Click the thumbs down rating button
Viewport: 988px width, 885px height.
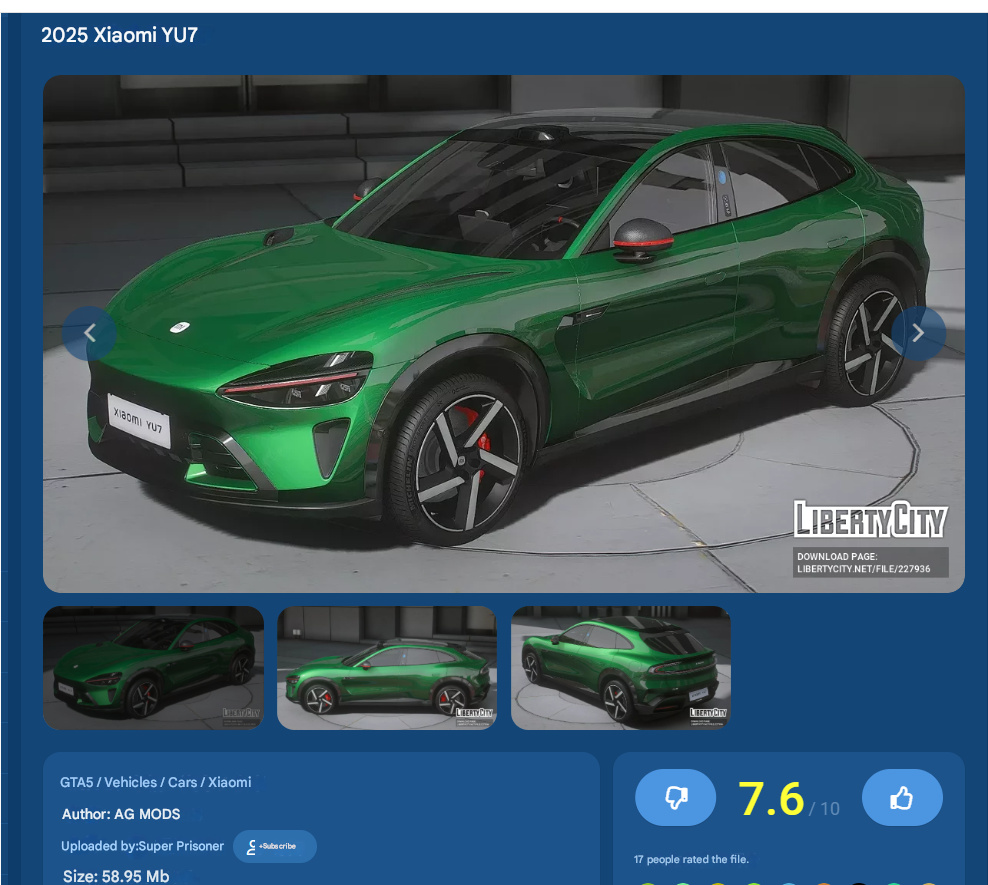[x=675, y=797]
